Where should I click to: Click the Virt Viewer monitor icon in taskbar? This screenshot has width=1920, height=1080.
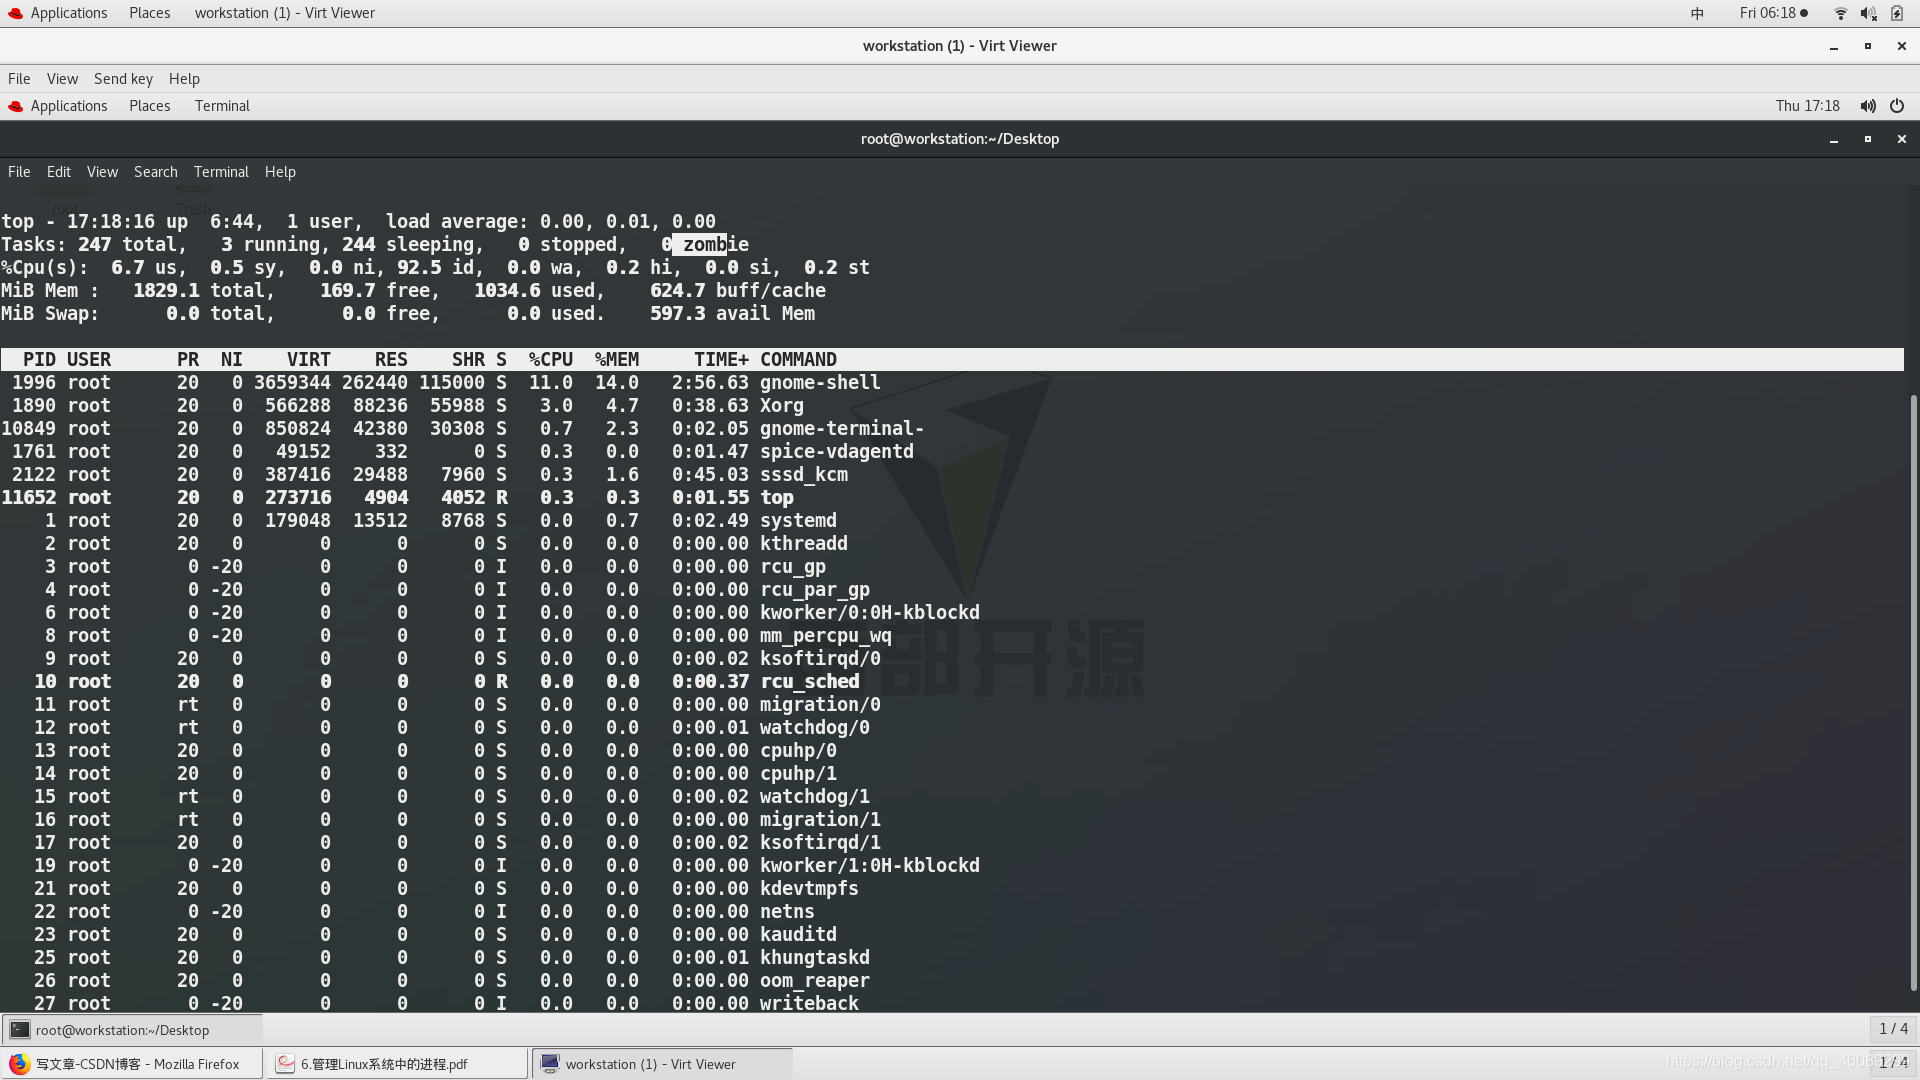[550, 1064]
